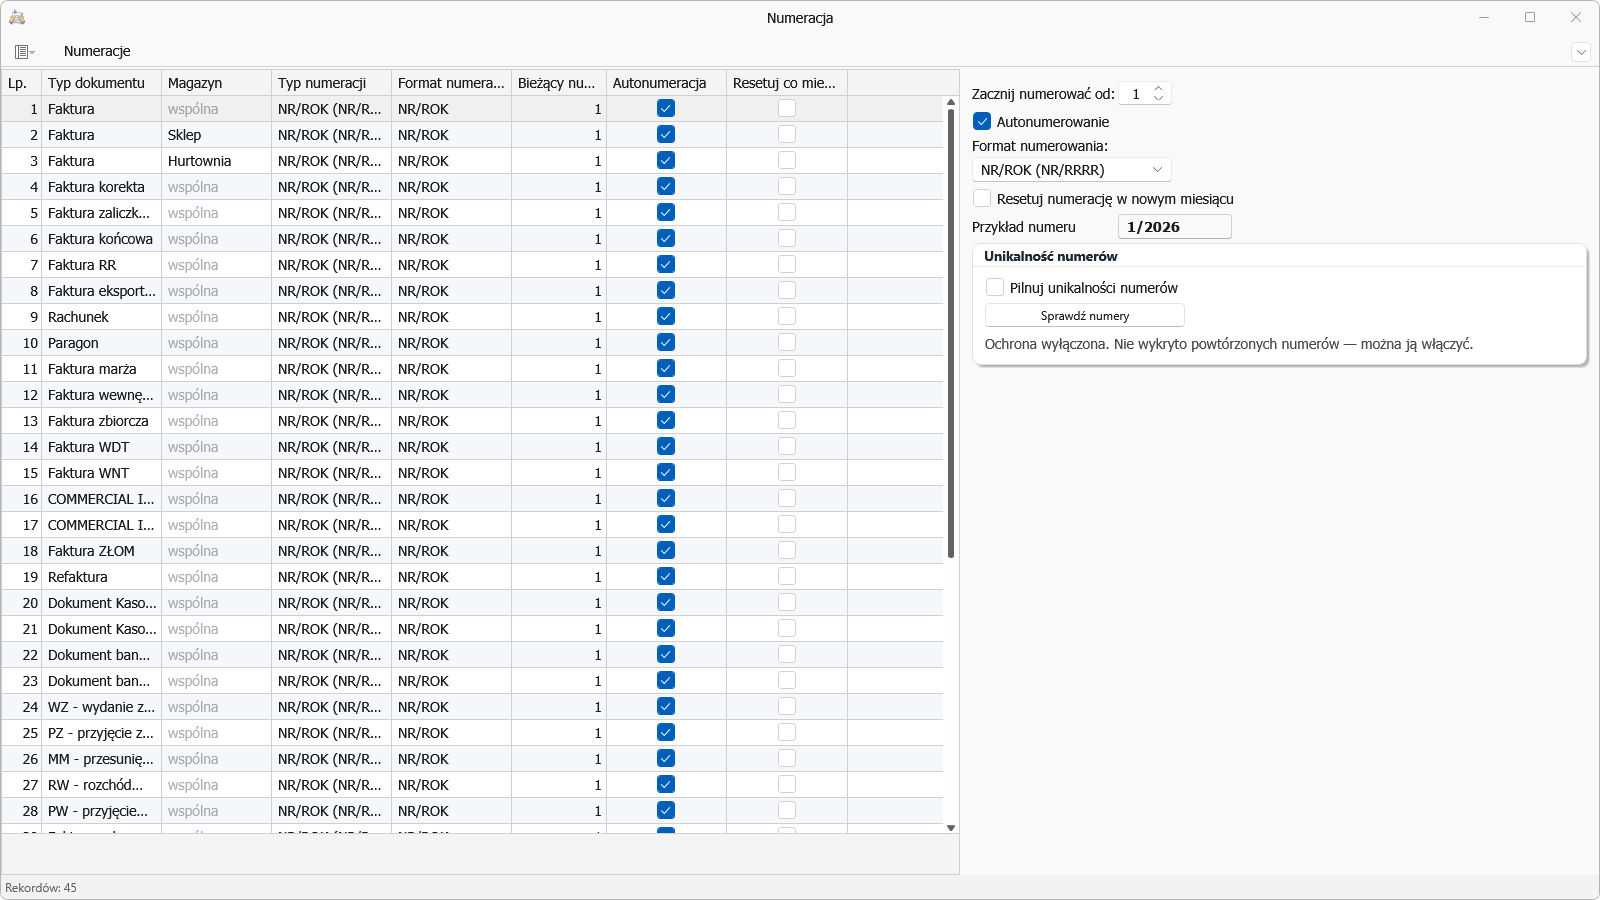The height and width of the screenshot is (900, 1600).
Task: Click the table scrollbar down arrow
Action: coord(951,828)
